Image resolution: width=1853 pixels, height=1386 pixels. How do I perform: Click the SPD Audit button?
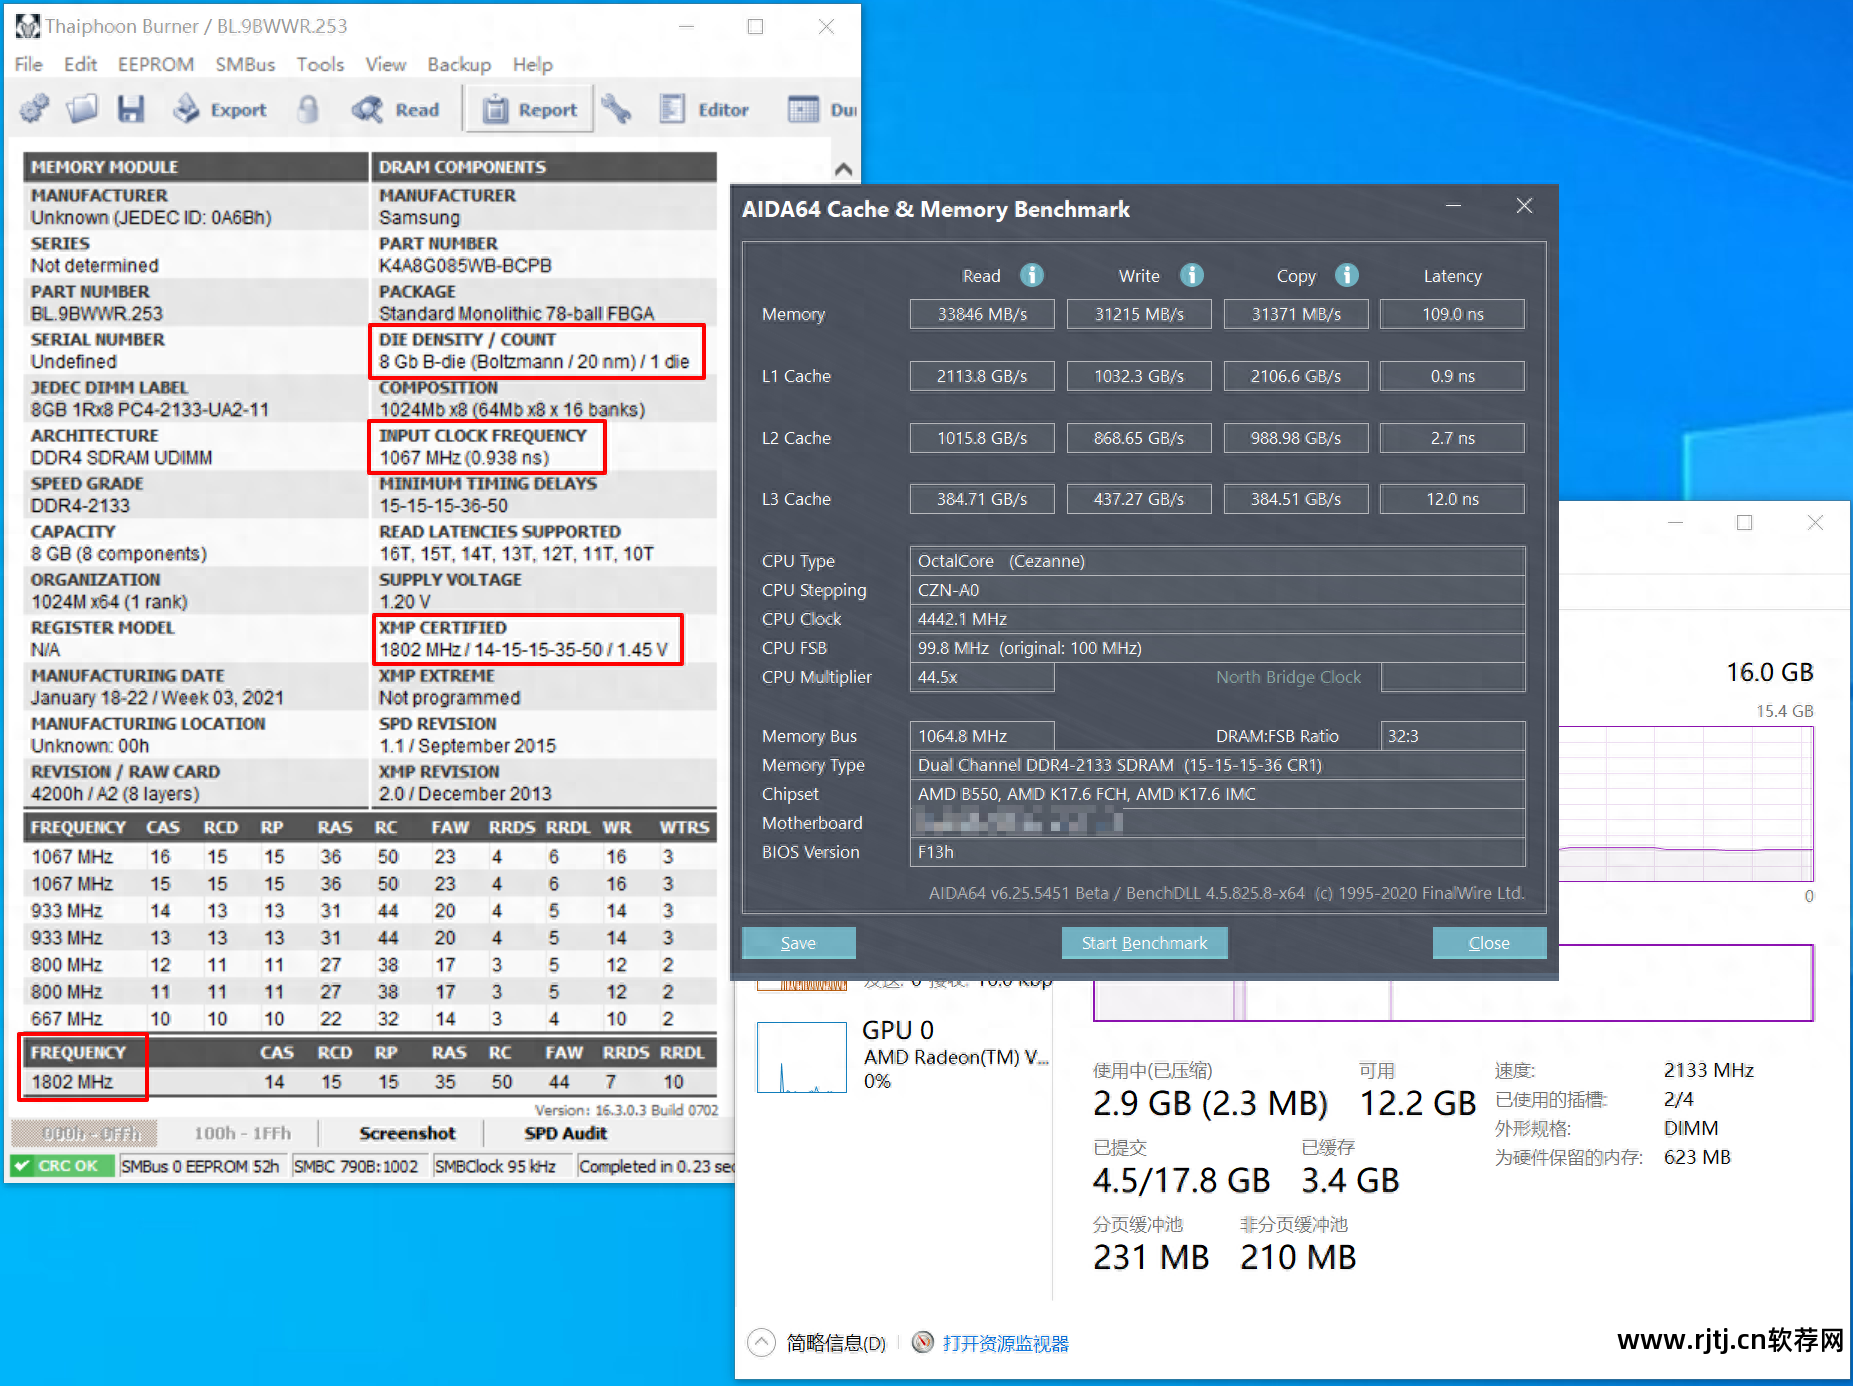[x=565, y=1133]
